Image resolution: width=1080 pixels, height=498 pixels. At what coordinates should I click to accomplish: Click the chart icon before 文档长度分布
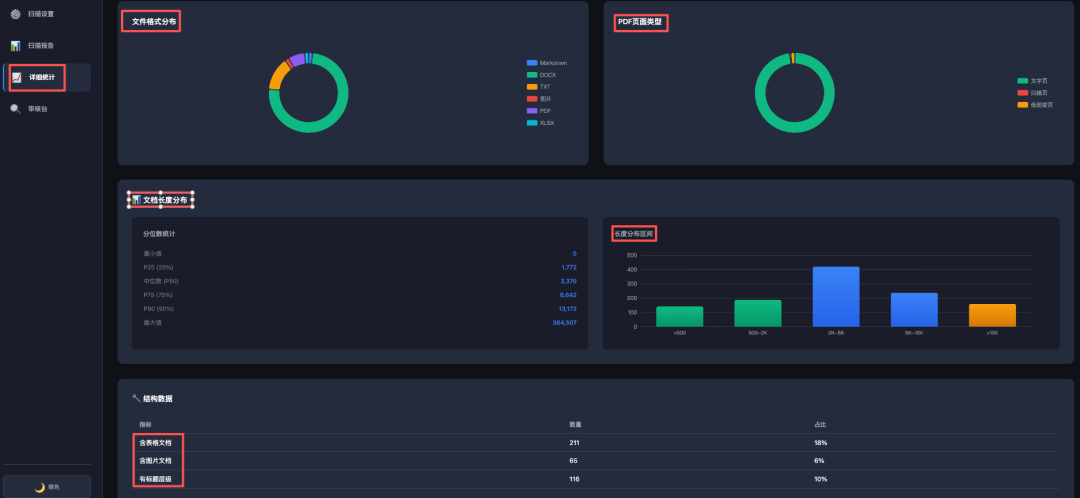click(x=136, y=200)
